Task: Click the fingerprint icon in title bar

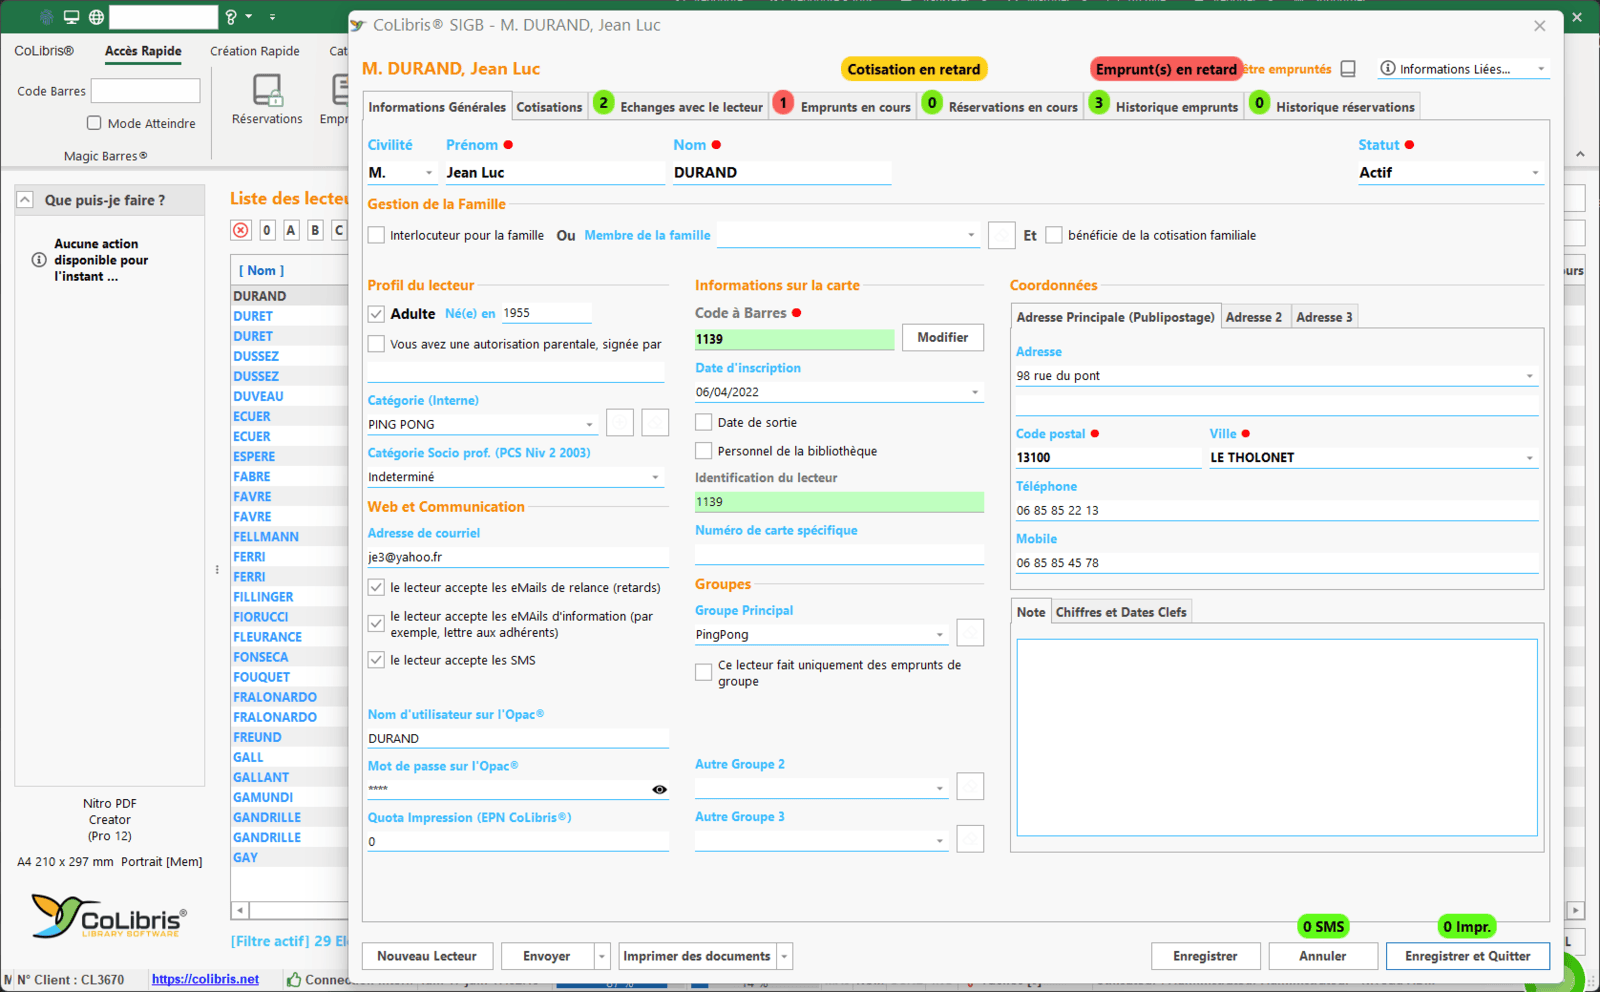Action: [x=46, y=17]
